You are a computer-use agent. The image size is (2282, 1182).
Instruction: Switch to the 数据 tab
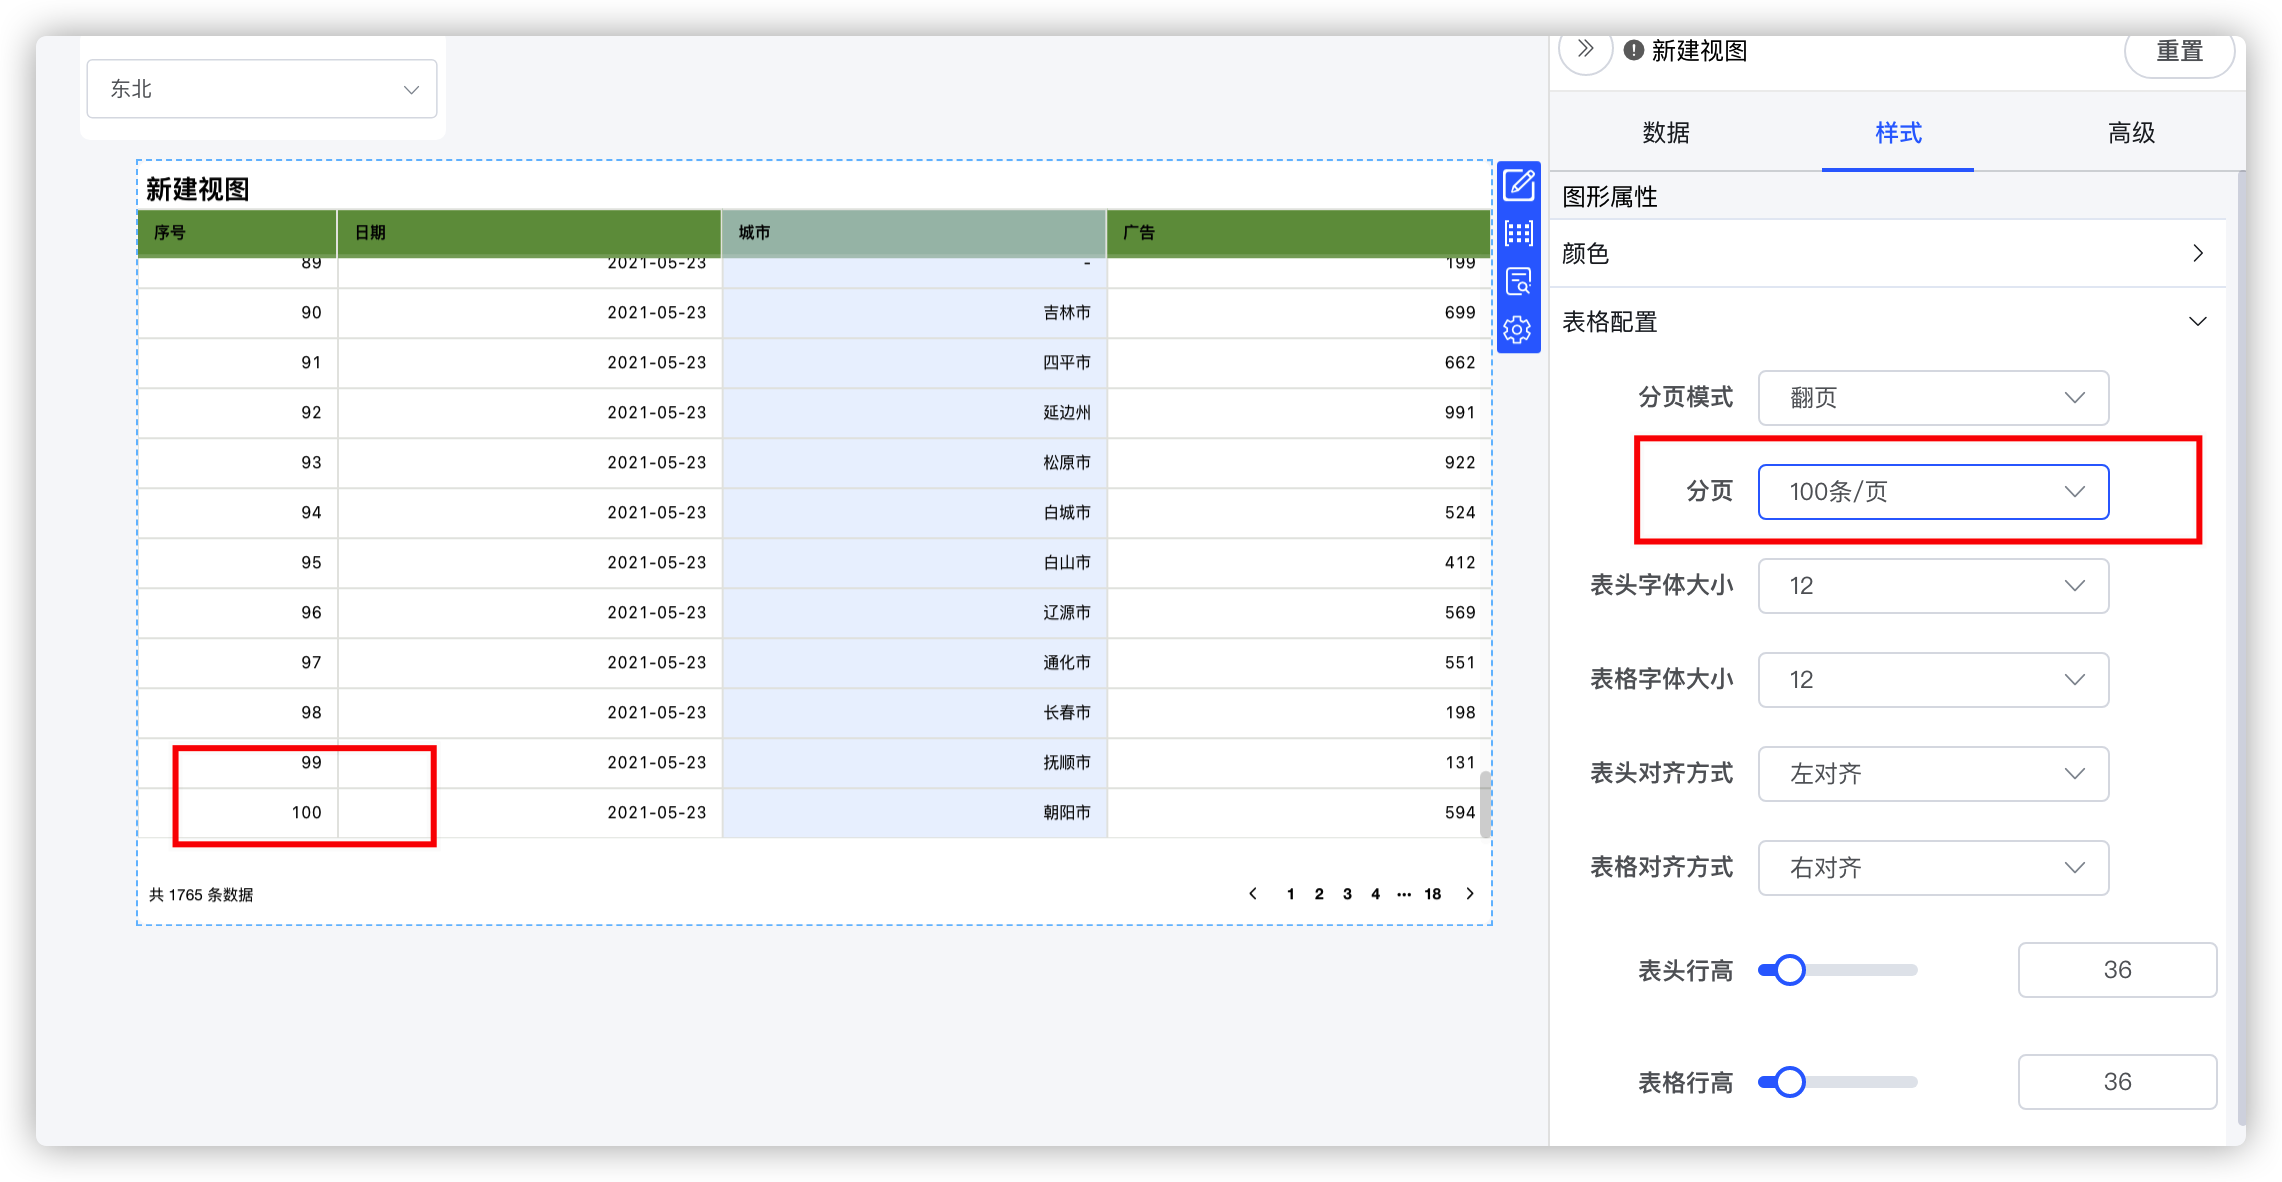[1666, 133]
